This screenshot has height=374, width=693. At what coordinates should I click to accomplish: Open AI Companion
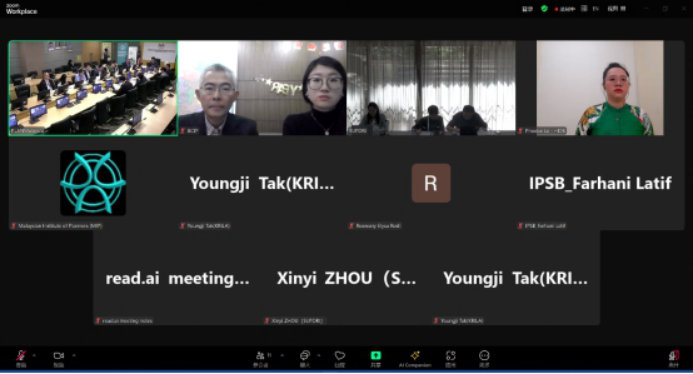click(x=415, y=358)
